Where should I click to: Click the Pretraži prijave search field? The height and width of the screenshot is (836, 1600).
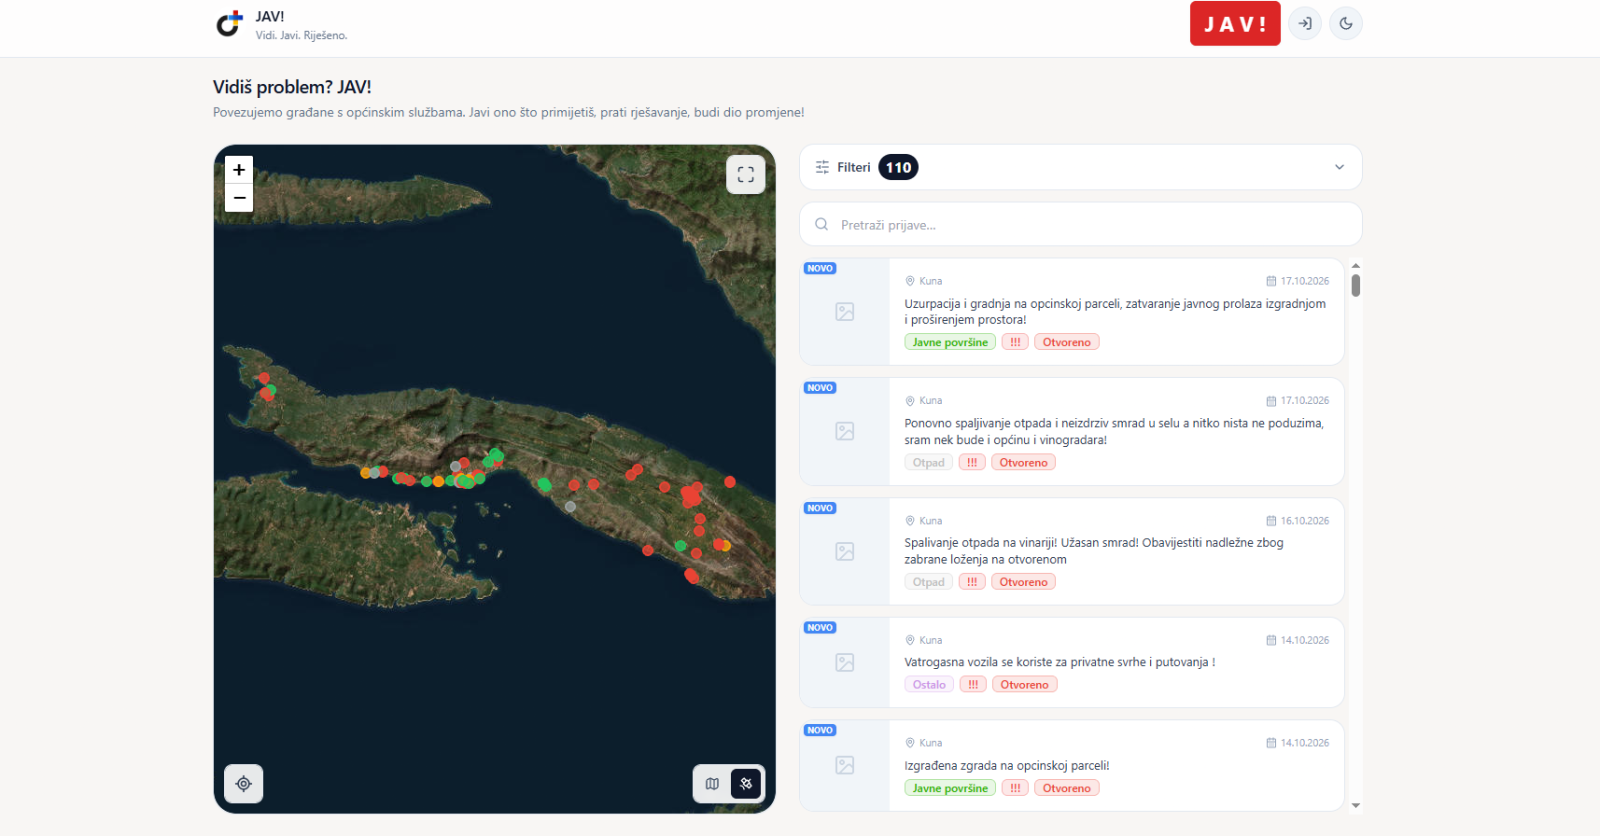(x=1081, y=224)
